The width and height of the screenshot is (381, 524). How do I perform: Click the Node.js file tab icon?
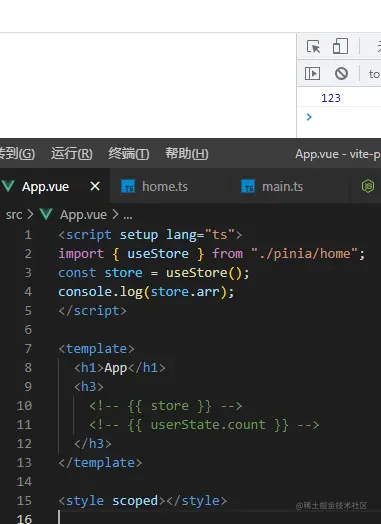368,186
